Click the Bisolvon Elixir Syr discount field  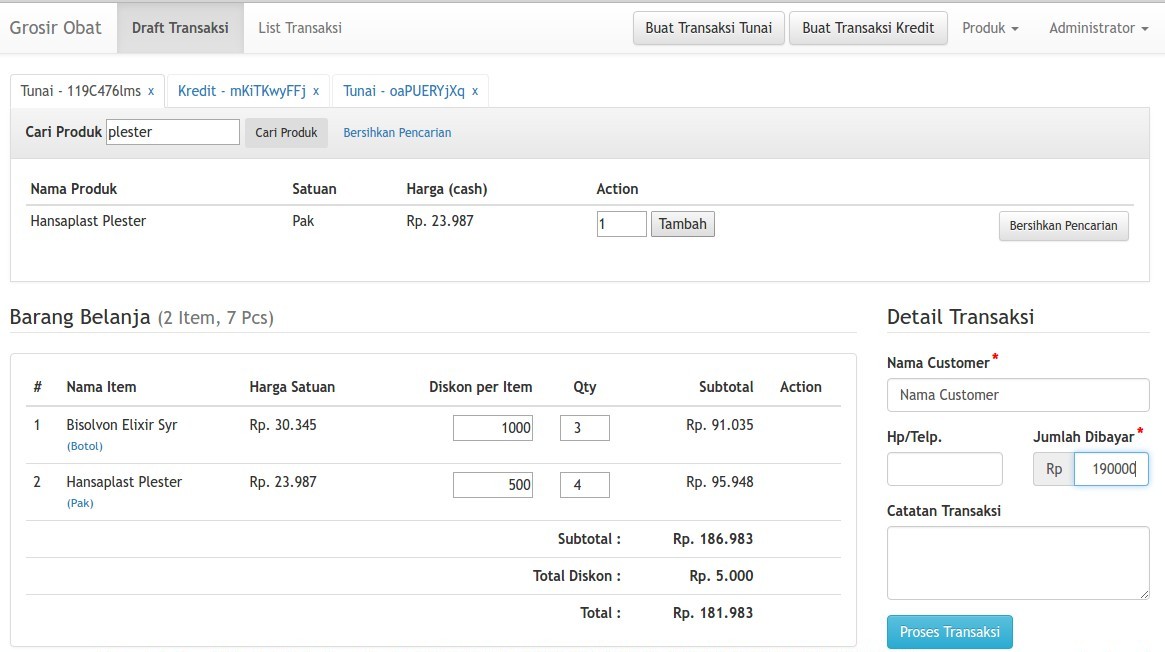coord(493,428)
